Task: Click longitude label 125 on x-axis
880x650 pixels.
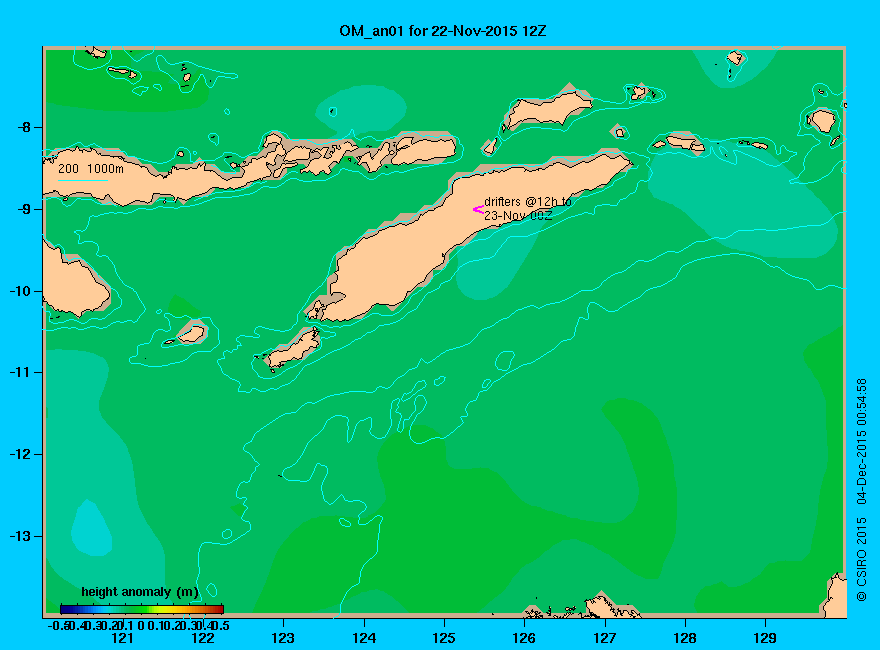Action: click(x=444, y=638)
